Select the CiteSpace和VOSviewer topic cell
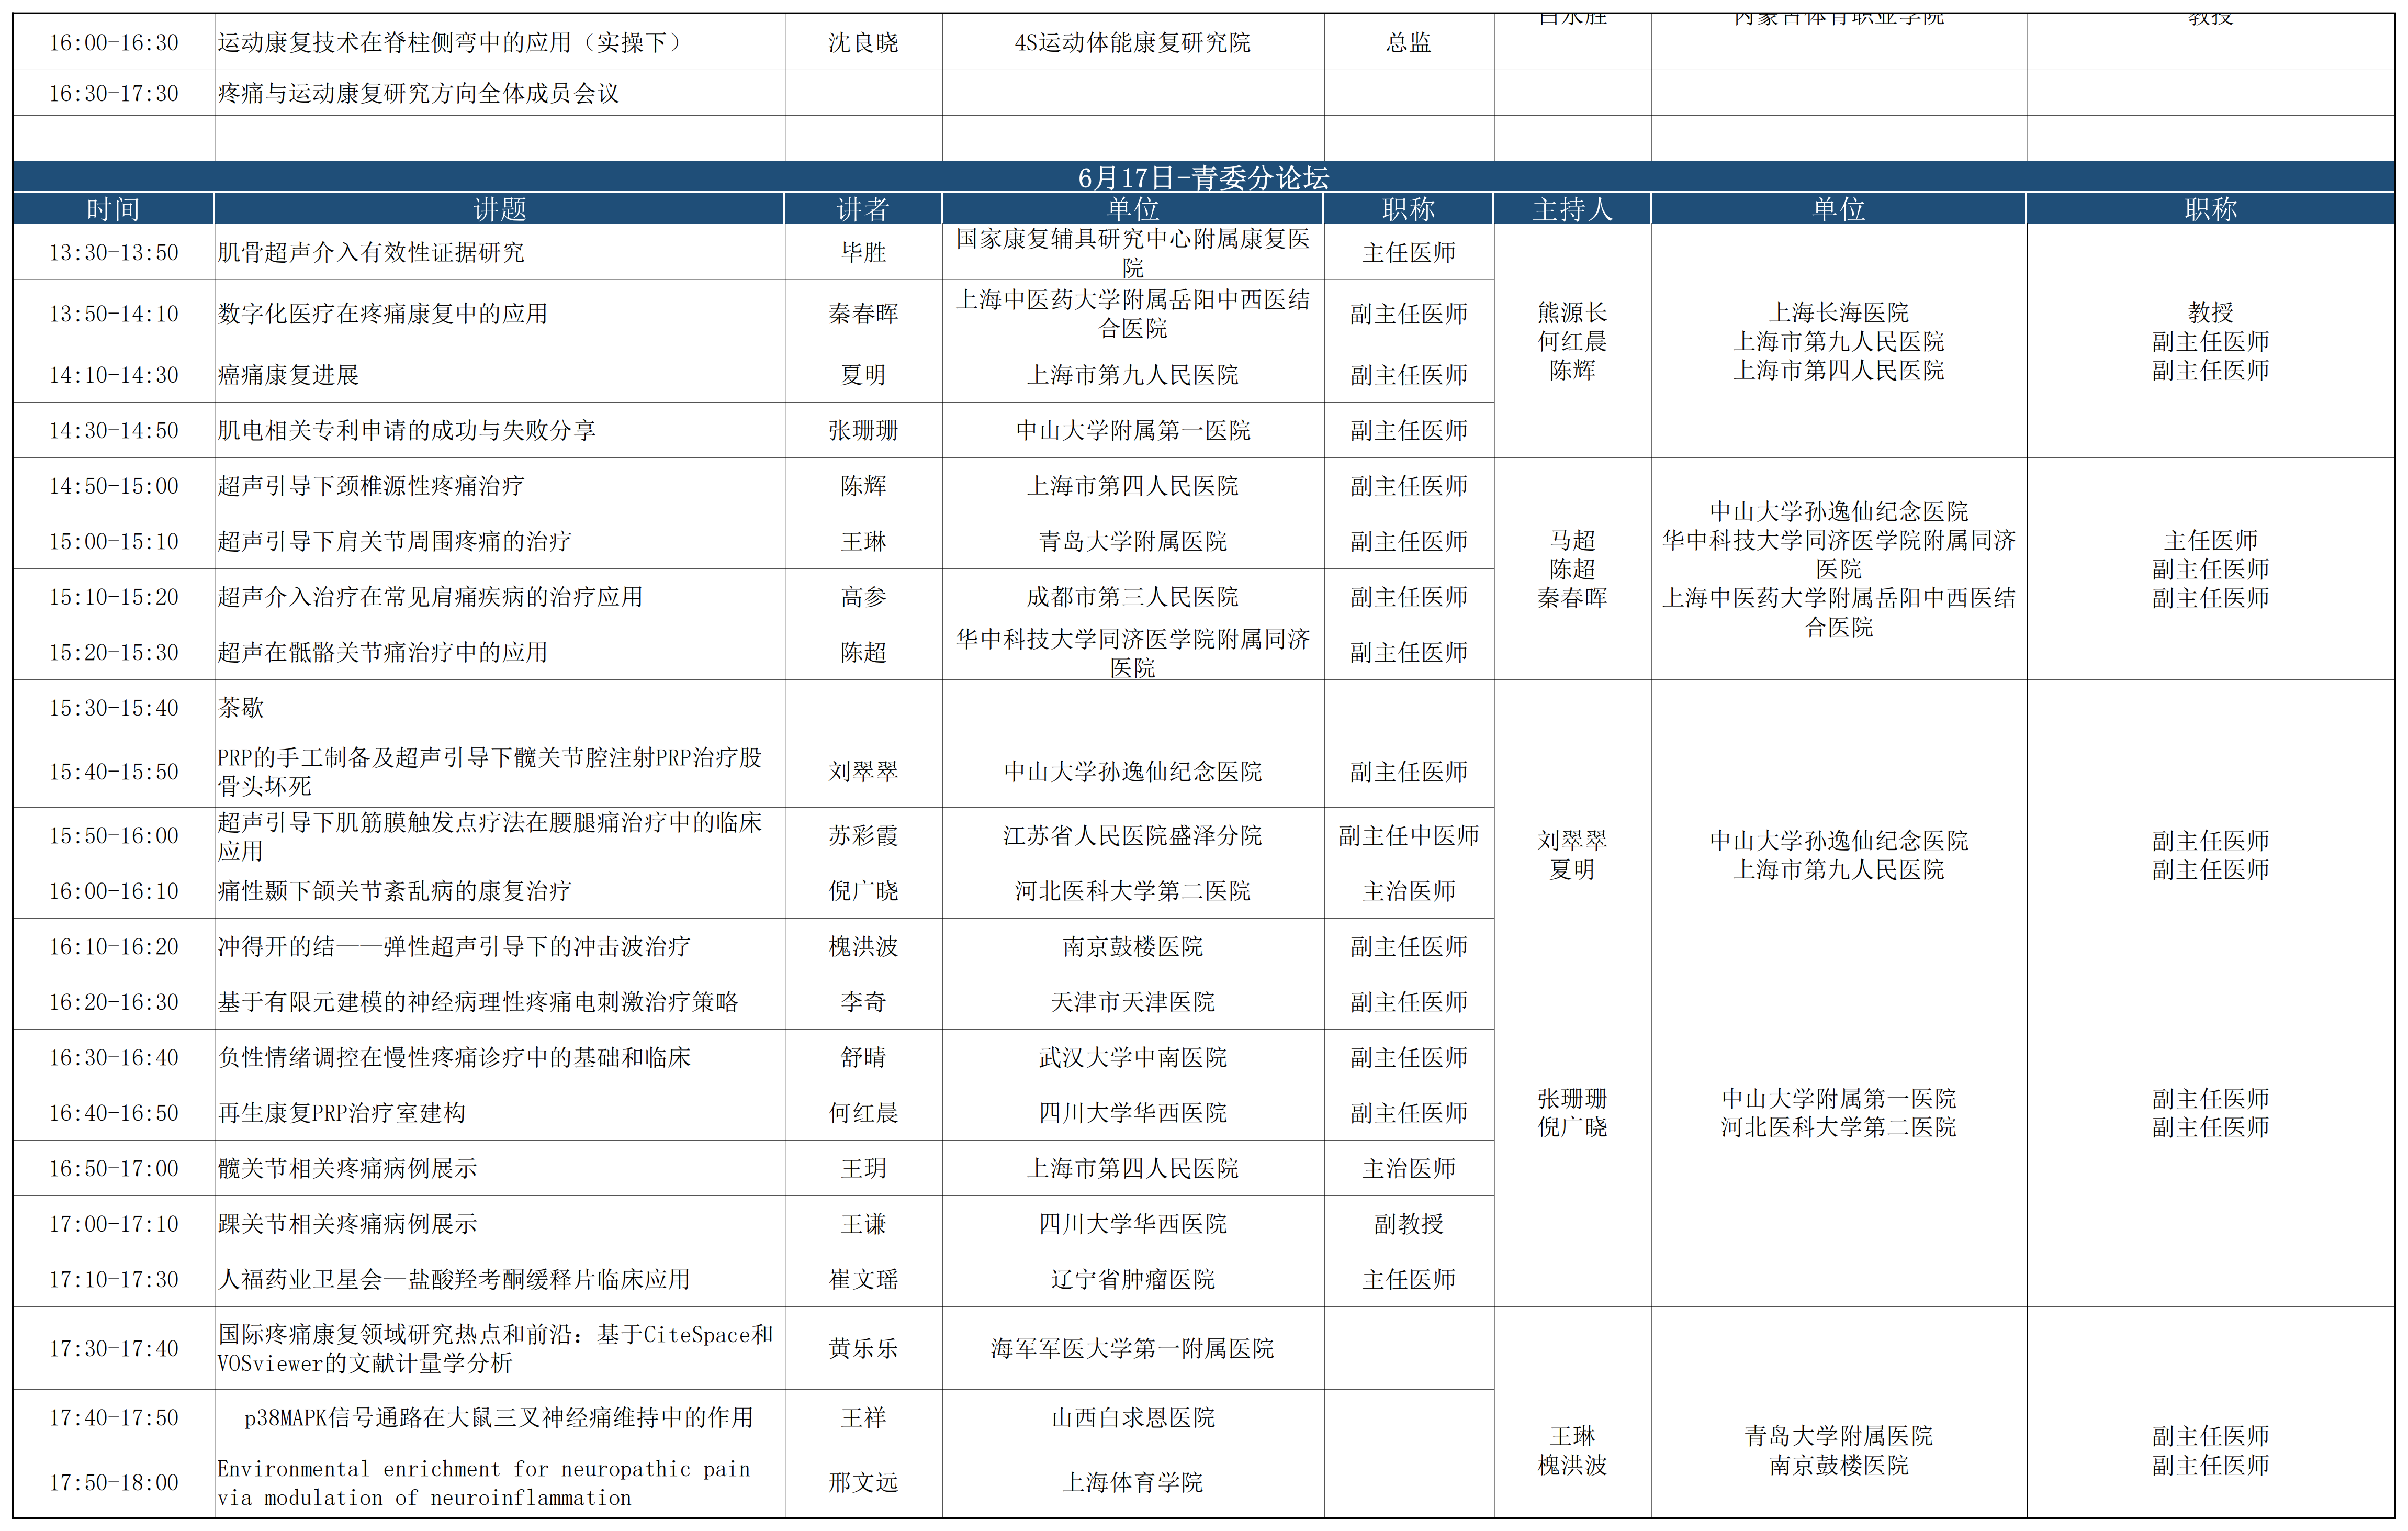This screenshot has width=2408, height=1531. [500, 1348]
